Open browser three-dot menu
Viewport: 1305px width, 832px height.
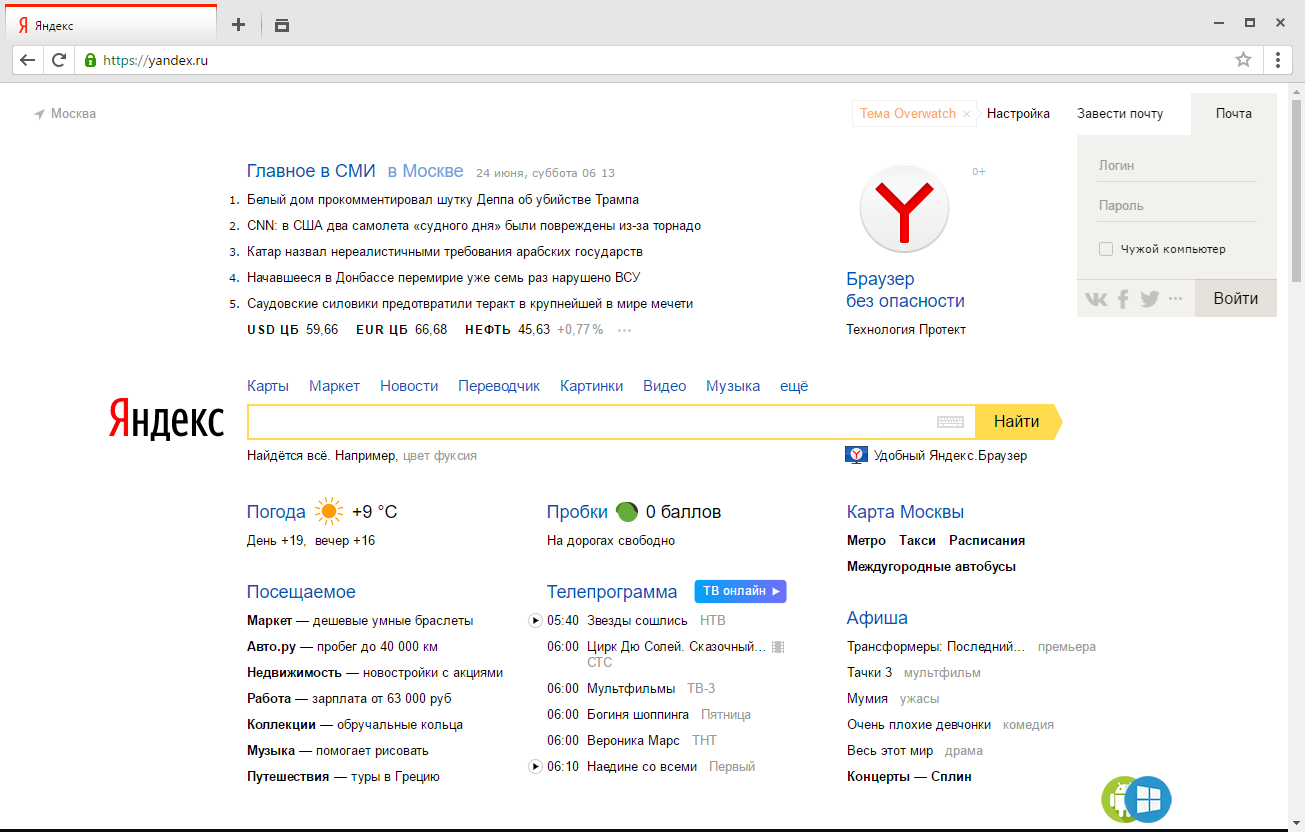1278,60
